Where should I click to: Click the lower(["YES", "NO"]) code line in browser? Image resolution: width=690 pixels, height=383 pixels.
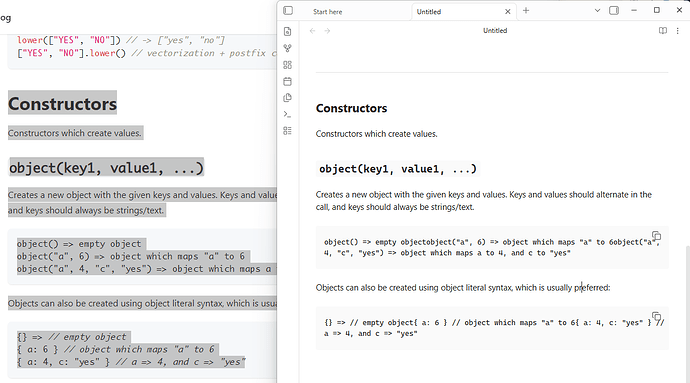[121, 40]
